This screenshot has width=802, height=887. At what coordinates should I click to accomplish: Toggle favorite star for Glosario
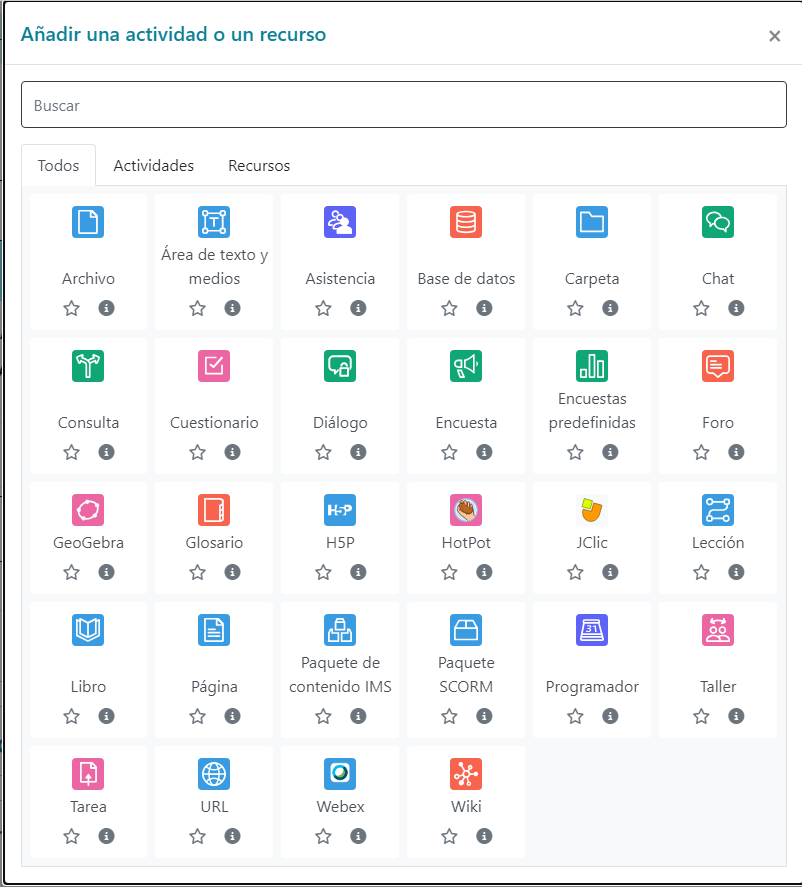click(x=197, y=572)
